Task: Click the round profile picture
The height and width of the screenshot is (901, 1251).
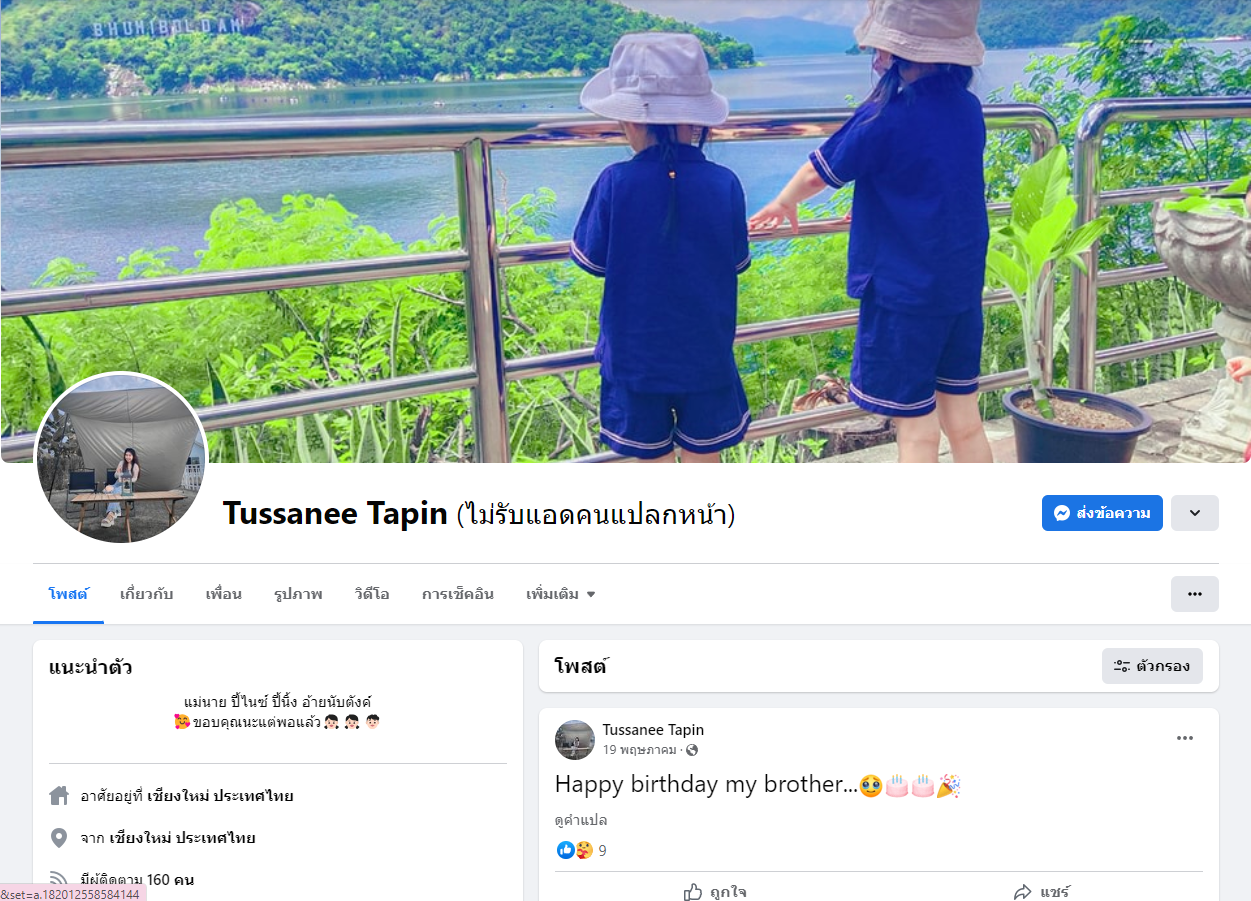Action: pos(121,459)
